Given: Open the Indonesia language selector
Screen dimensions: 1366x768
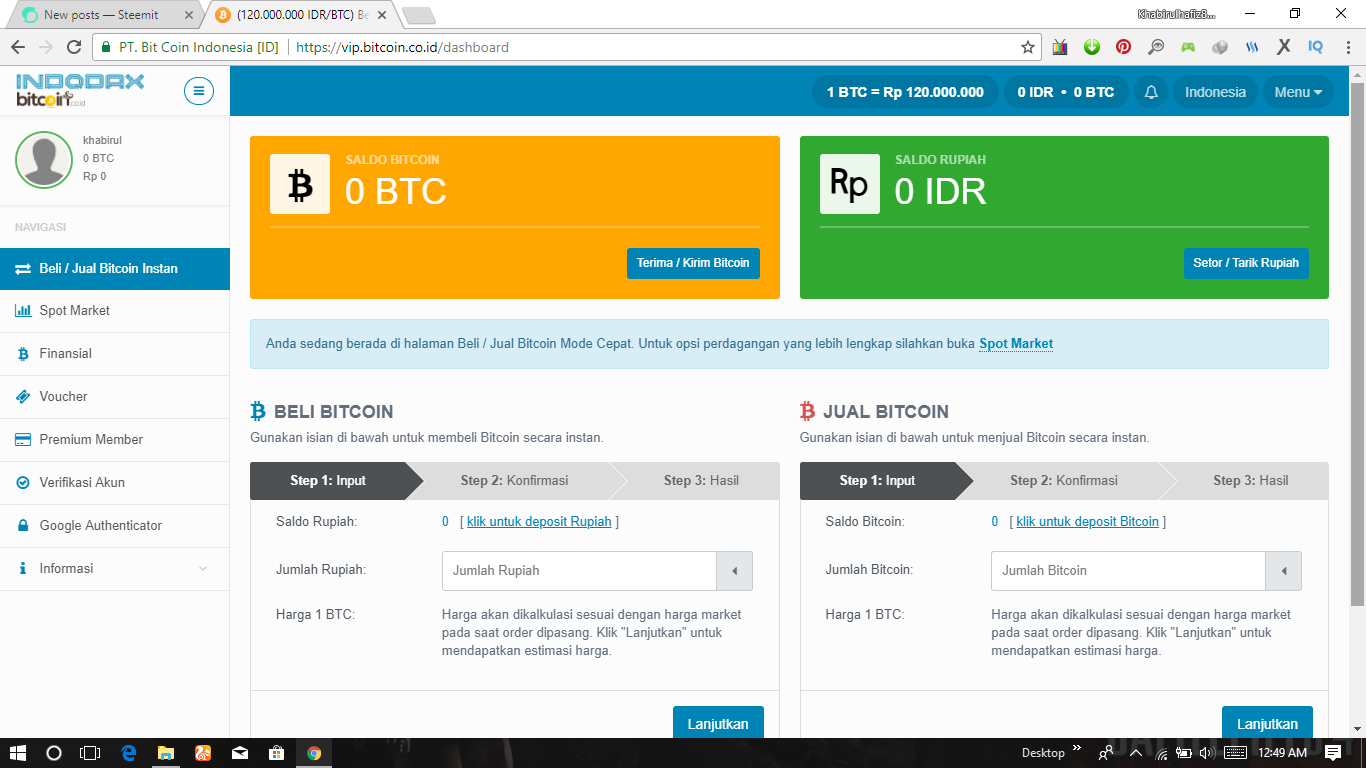Looking at the screenshot, I should 1215,92.
